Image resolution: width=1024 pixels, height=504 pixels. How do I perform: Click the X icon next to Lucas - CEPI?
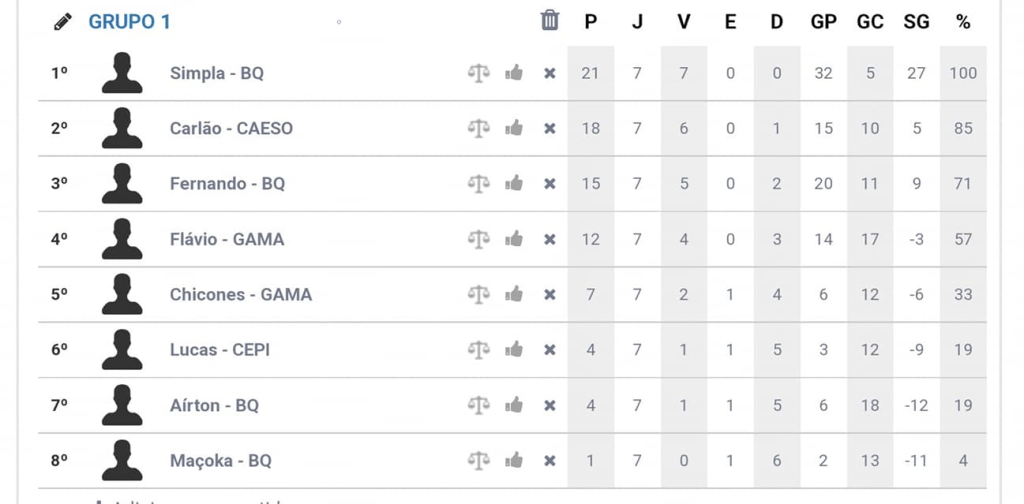[549, 350]
